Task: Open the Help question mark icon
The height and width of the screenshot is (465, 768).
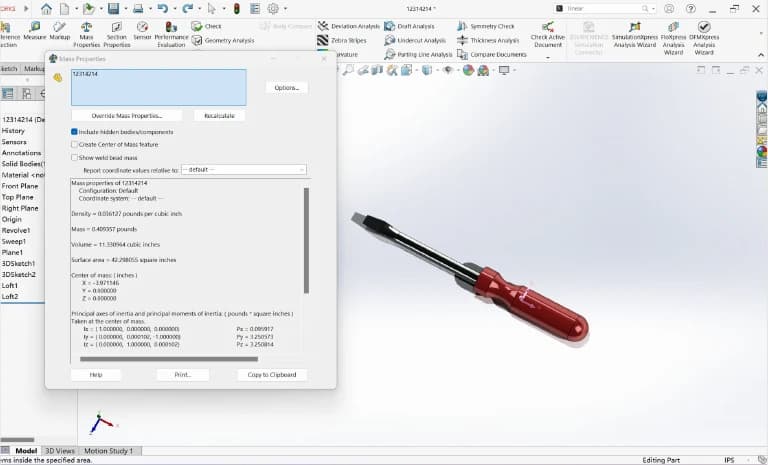Action: pyautogui.click(x=691, y=8)
